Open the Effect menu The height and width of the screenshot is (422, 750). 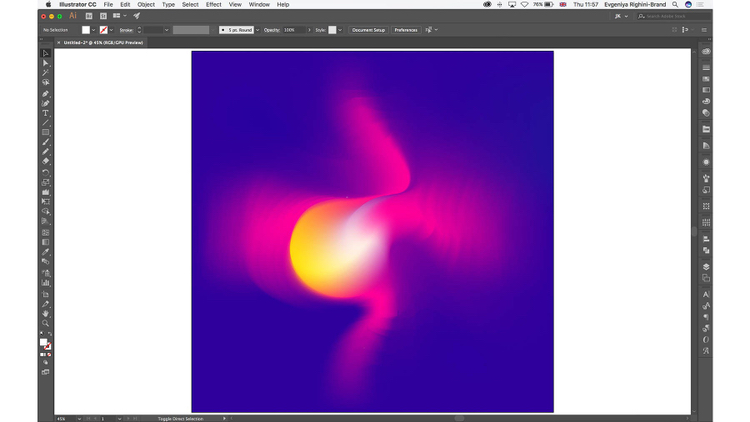click(214, 4)
